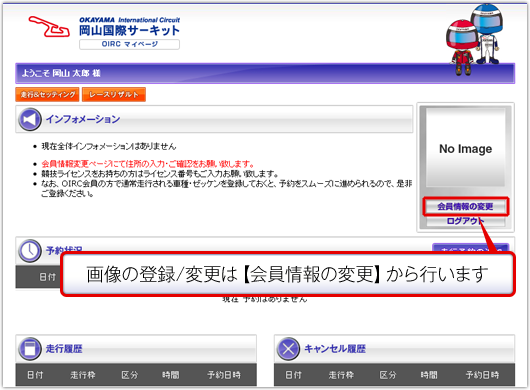Click 予約日時 column header in キャンセル履歴 table

click(482, 375)
